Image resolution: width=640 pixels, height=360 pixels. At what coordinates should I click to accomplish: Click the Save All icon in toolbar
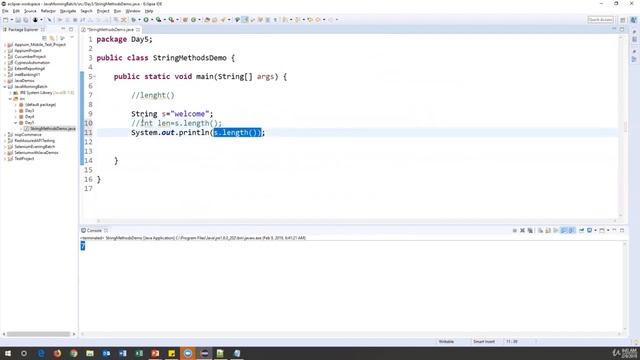click(x=26, y=20)
